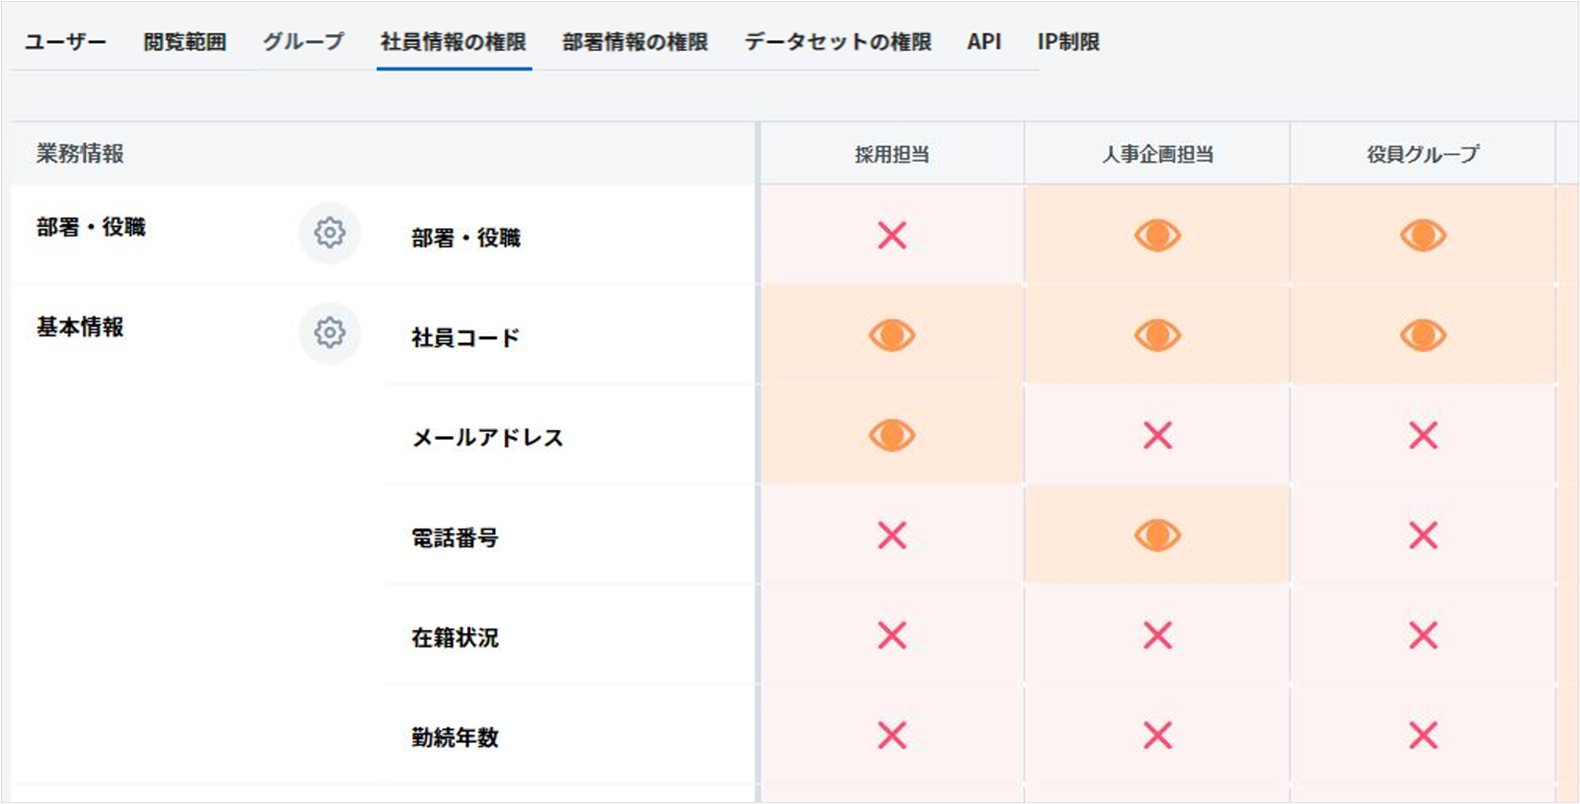
Task: Open gear settings for 基本情報 section
Action: tap(329, 333)
